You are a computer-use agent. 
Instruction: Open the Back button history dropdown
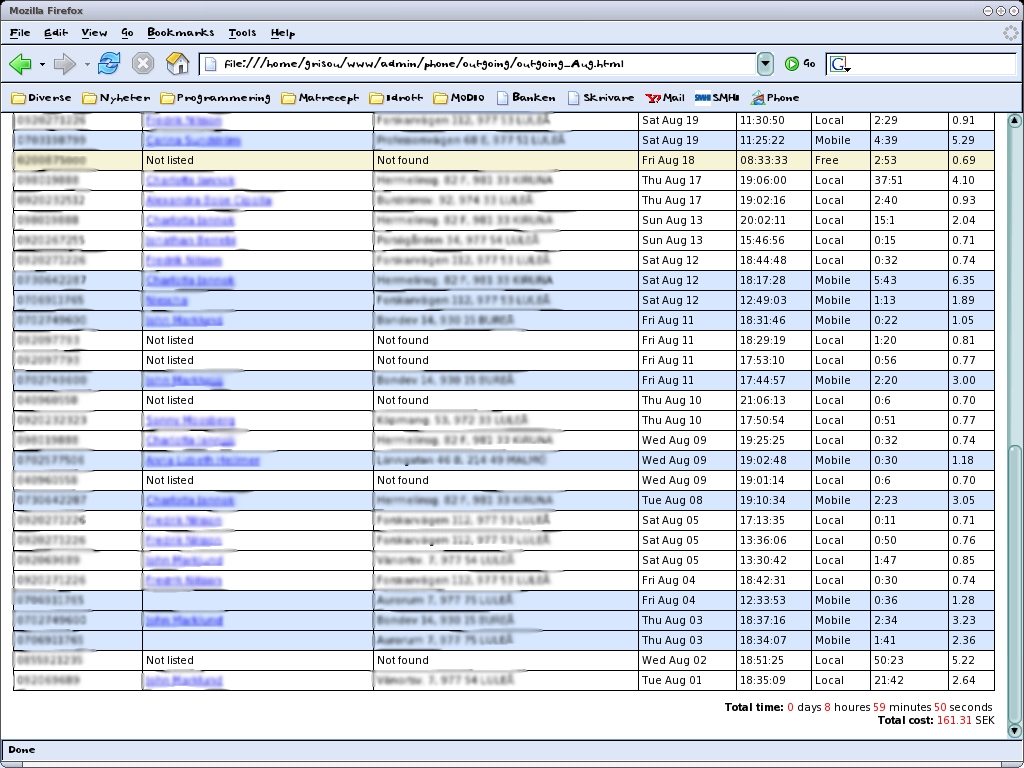pyautogui.click(x=42, y=65)
